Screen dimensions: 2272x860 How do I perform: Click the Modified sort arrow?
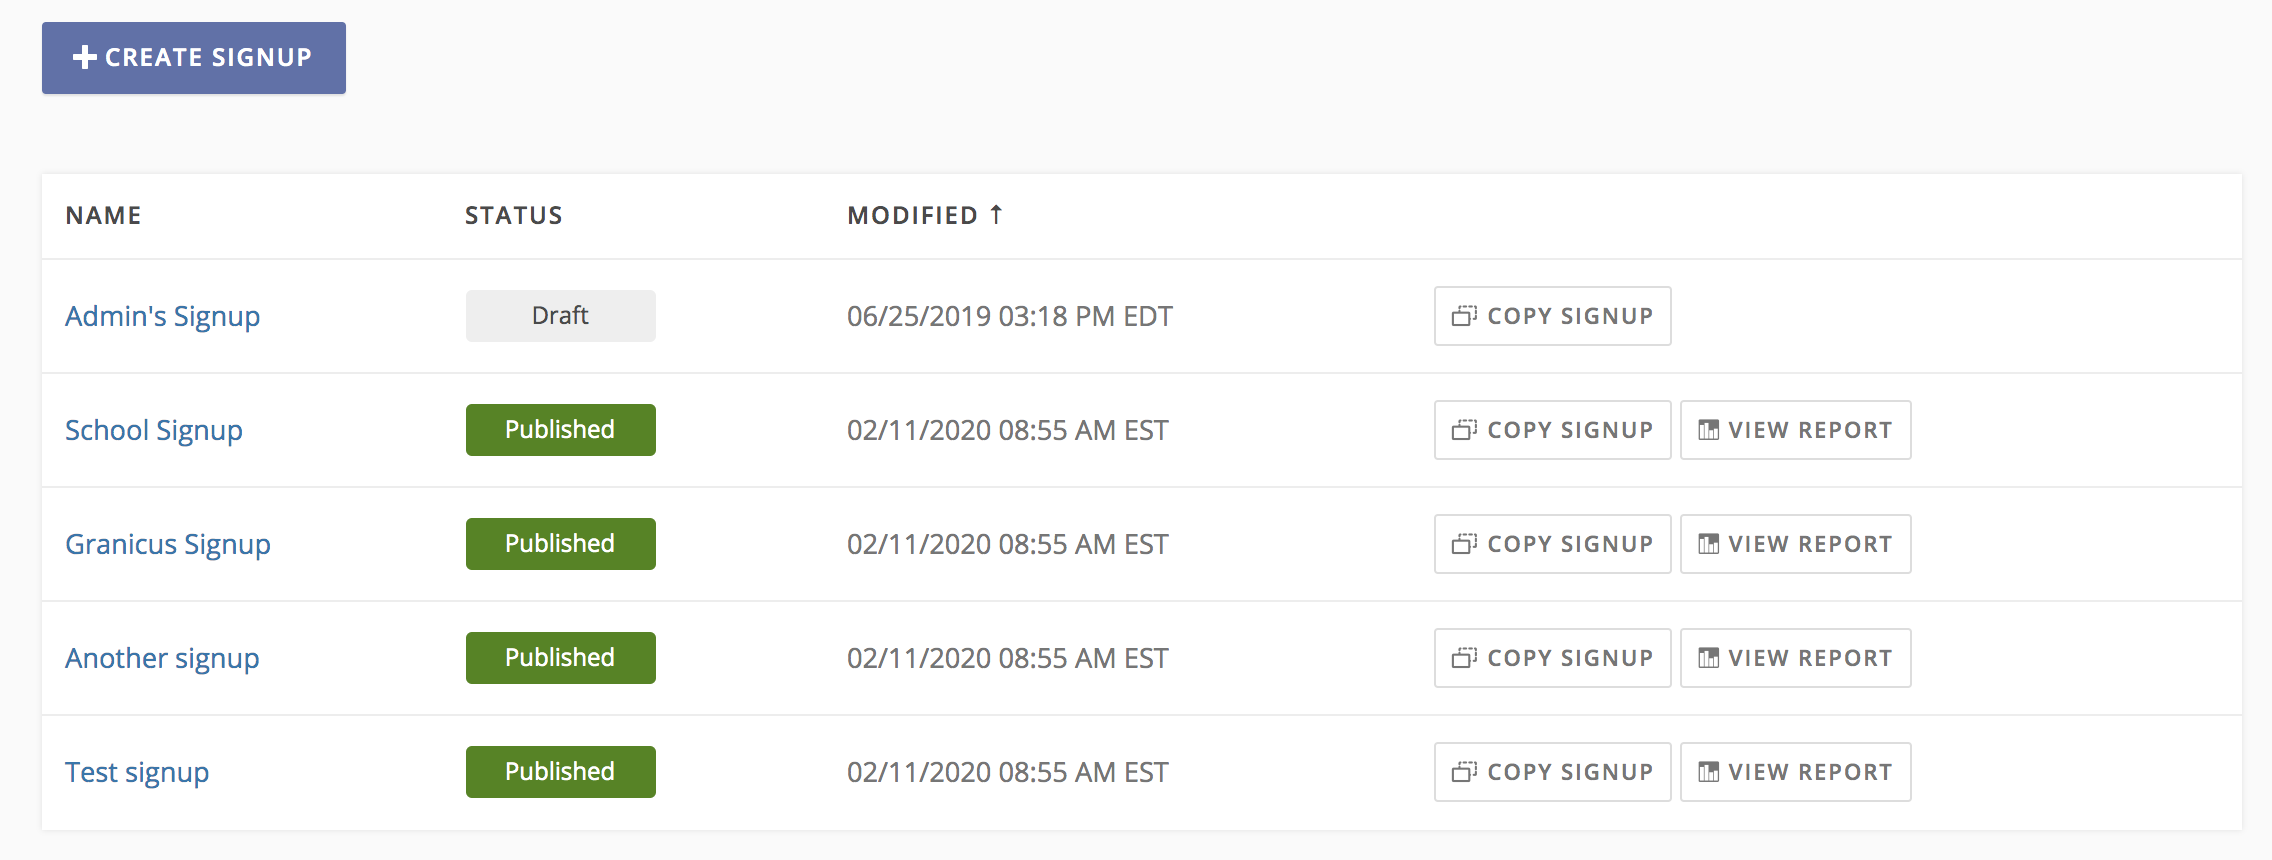pyautogui.click(x=996, y=213)
